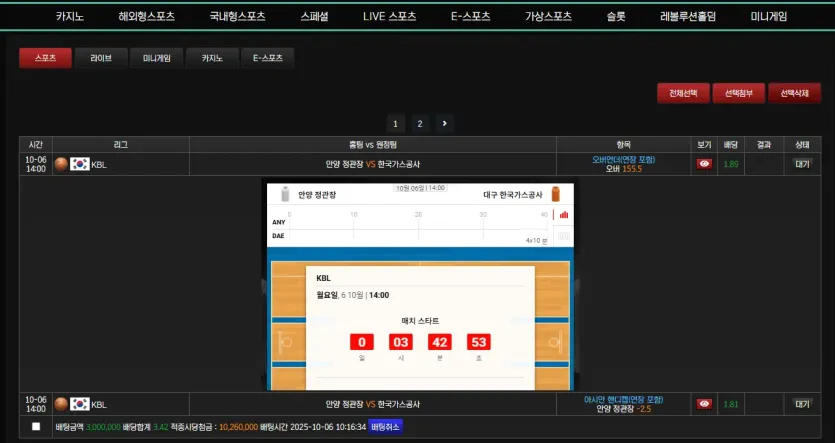835x443 pixels.
Task: Click the 안양 정관장 -2.5 selection
Action: pos(624,409)
